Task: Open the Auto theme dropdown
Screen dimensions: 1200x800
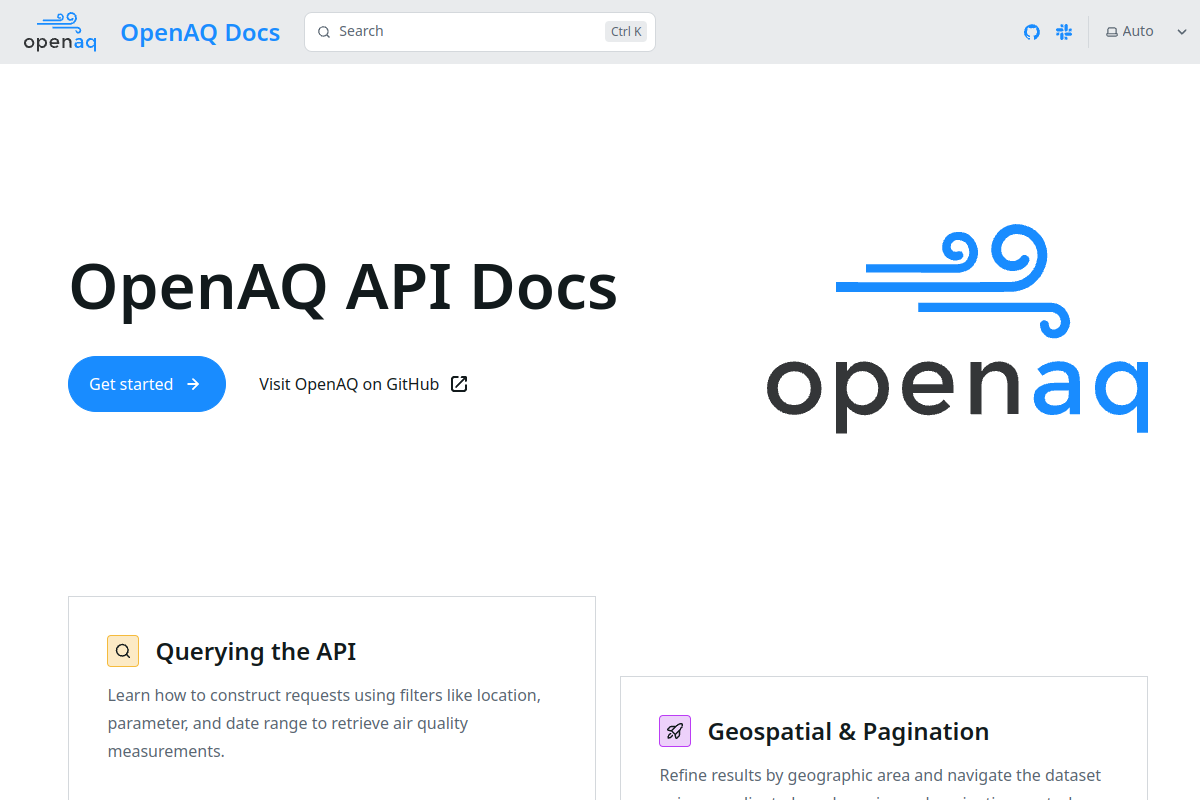Action: [x=1146, y=32]
